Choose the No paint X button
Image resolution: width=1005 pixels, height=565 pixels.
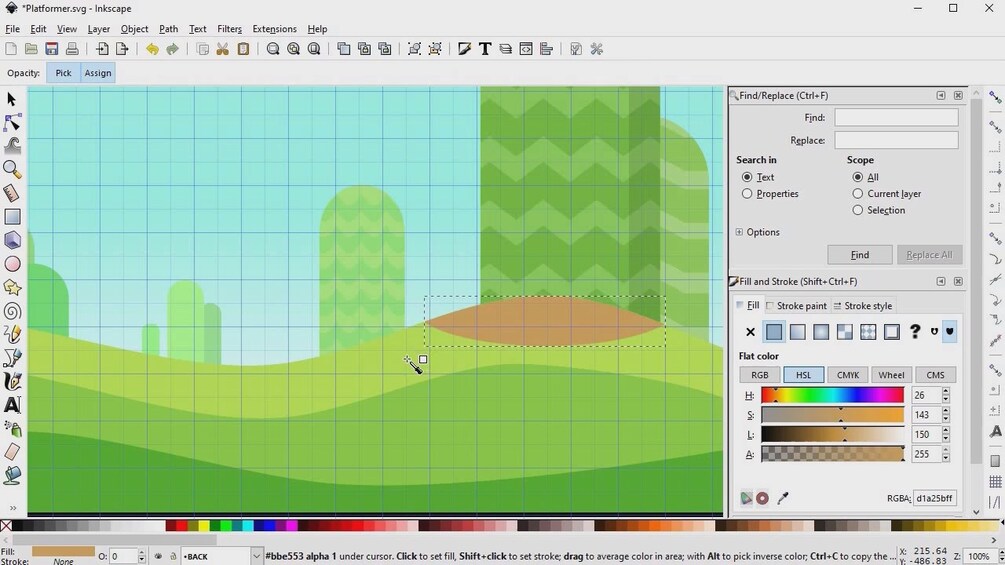click(x=751, y=332)
